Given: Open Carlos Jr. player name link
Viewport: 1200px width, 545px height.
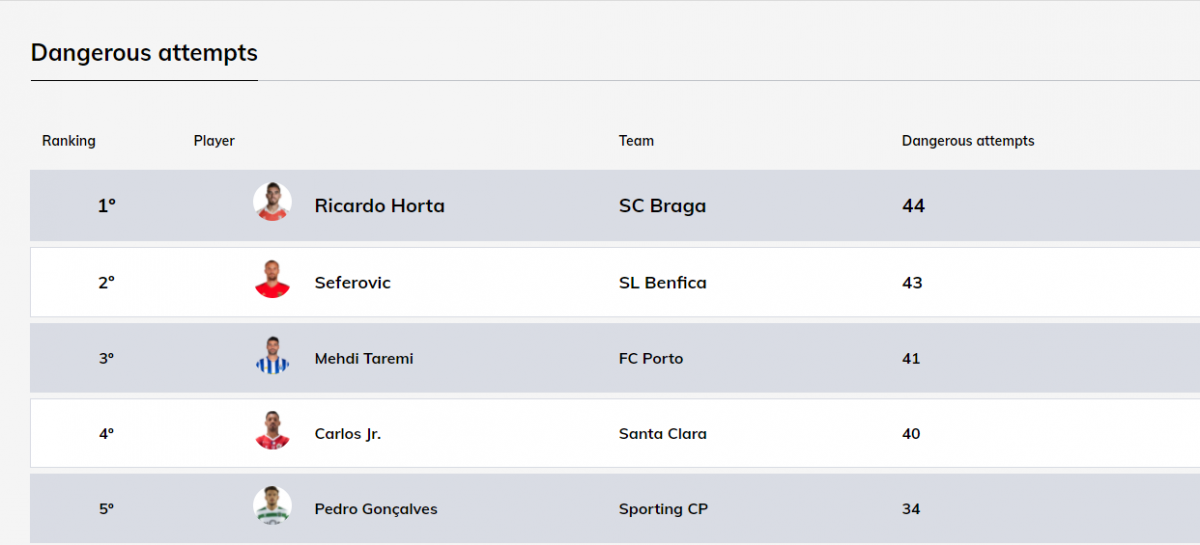Looking at the screenshot, I should (x=347, y=434).
